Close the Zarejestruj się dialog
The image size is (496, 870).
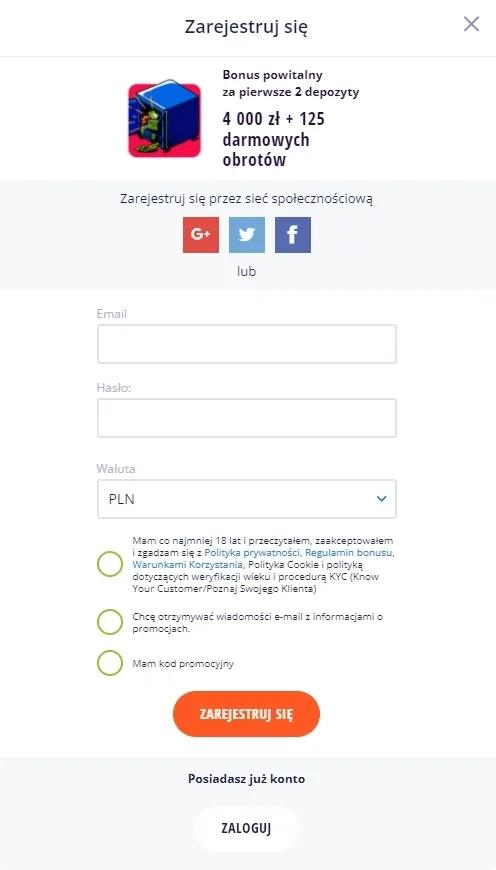(x=472, y=24)
